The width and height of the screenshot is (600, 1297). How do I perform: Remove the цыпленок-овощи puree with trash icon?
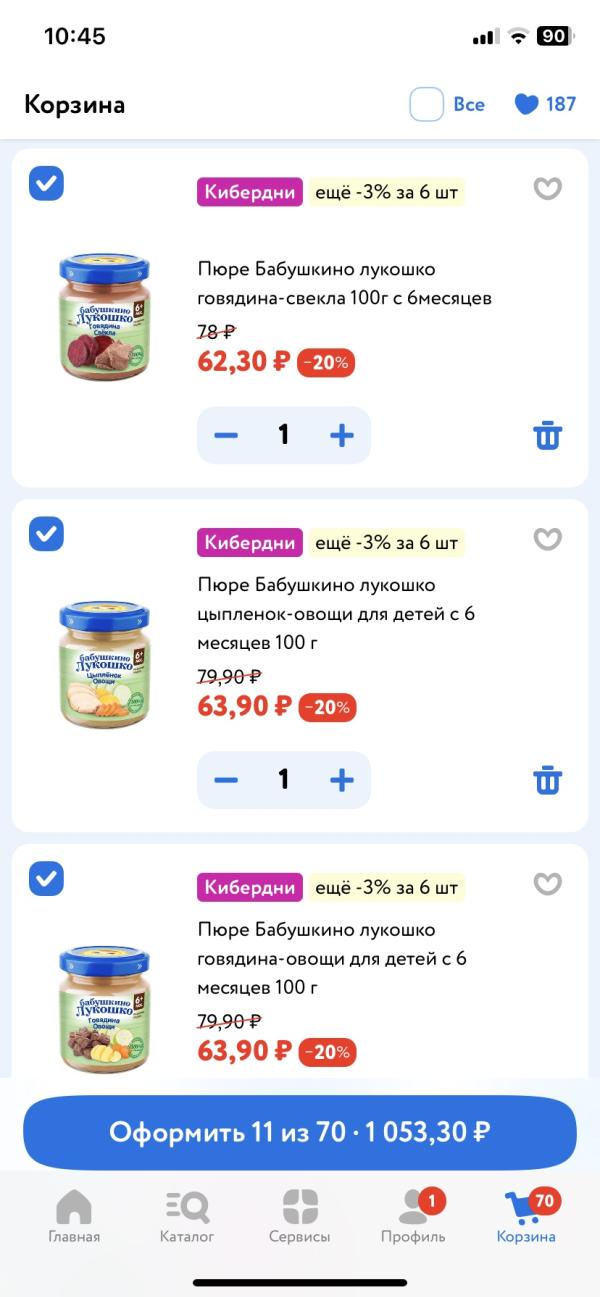point(547,780)
